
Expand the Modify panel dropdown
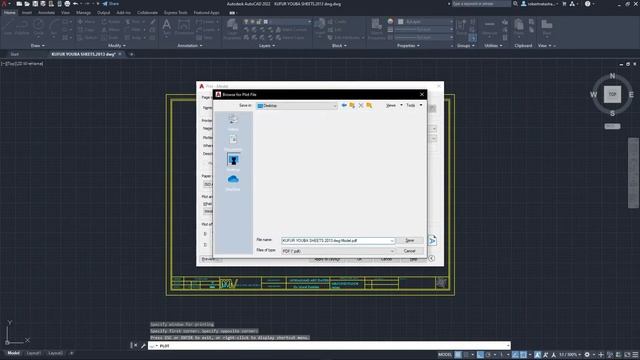point(117,46)
